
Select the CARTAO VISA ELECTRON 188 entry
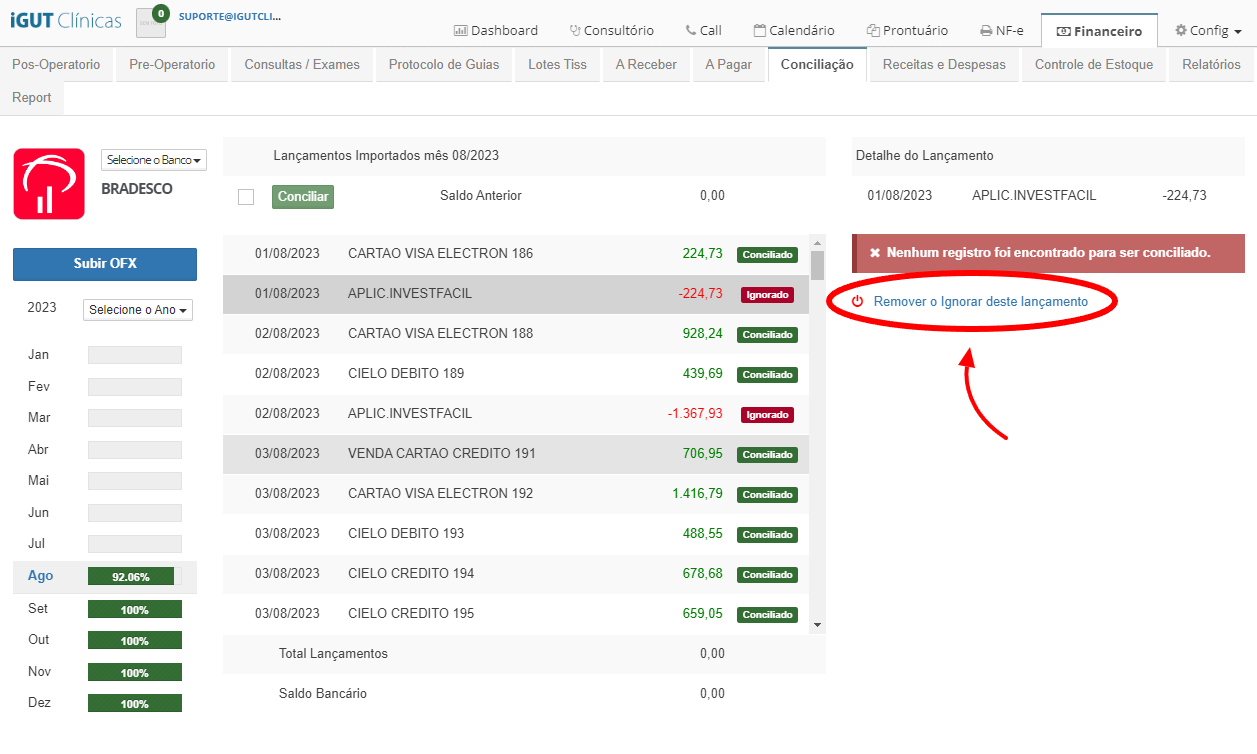tap(516, 334)
